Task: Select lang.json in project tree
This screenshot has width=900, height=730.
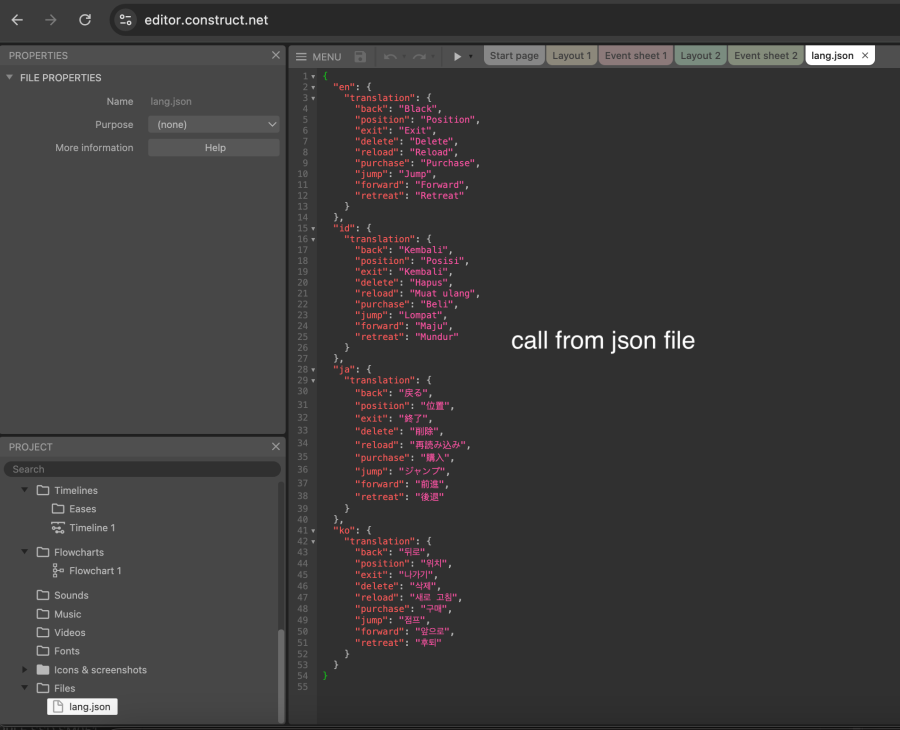Action: (83, 706)
